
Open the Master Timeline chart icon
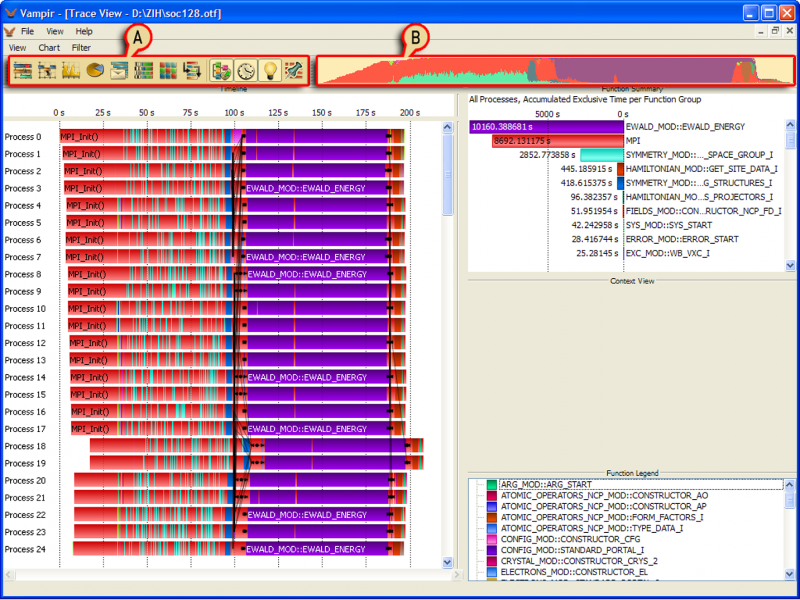[x=22, y=70]
